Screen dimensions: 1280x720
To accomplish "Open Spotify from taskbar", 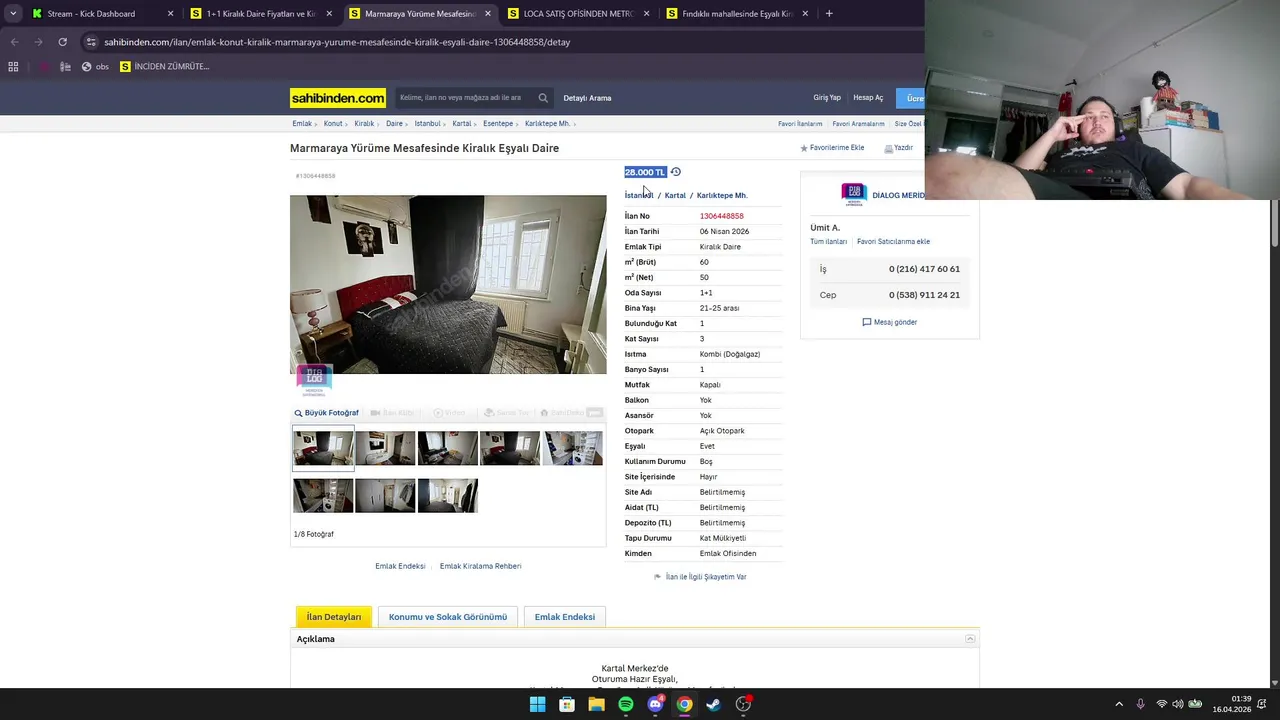I will pyautogui.click(x=626, y=704).
